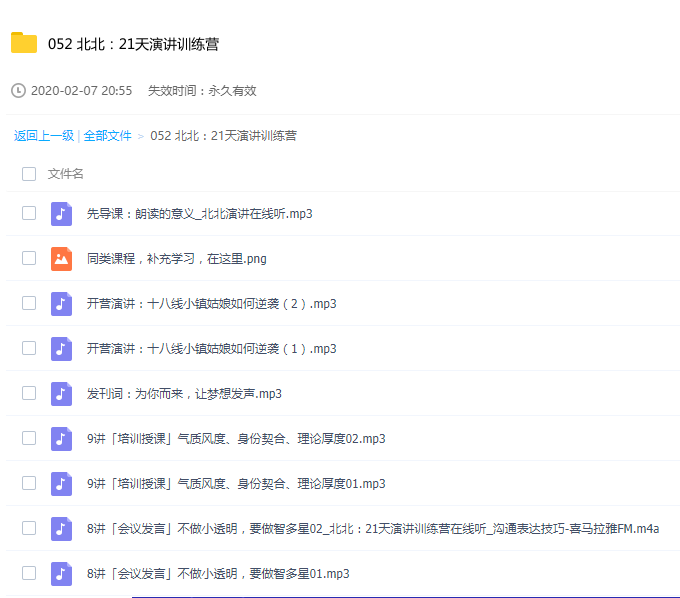The image size is (680, 598).
Task: Check the box for 先导课：朗读的意义 mp3
Action: click(29, 213)
